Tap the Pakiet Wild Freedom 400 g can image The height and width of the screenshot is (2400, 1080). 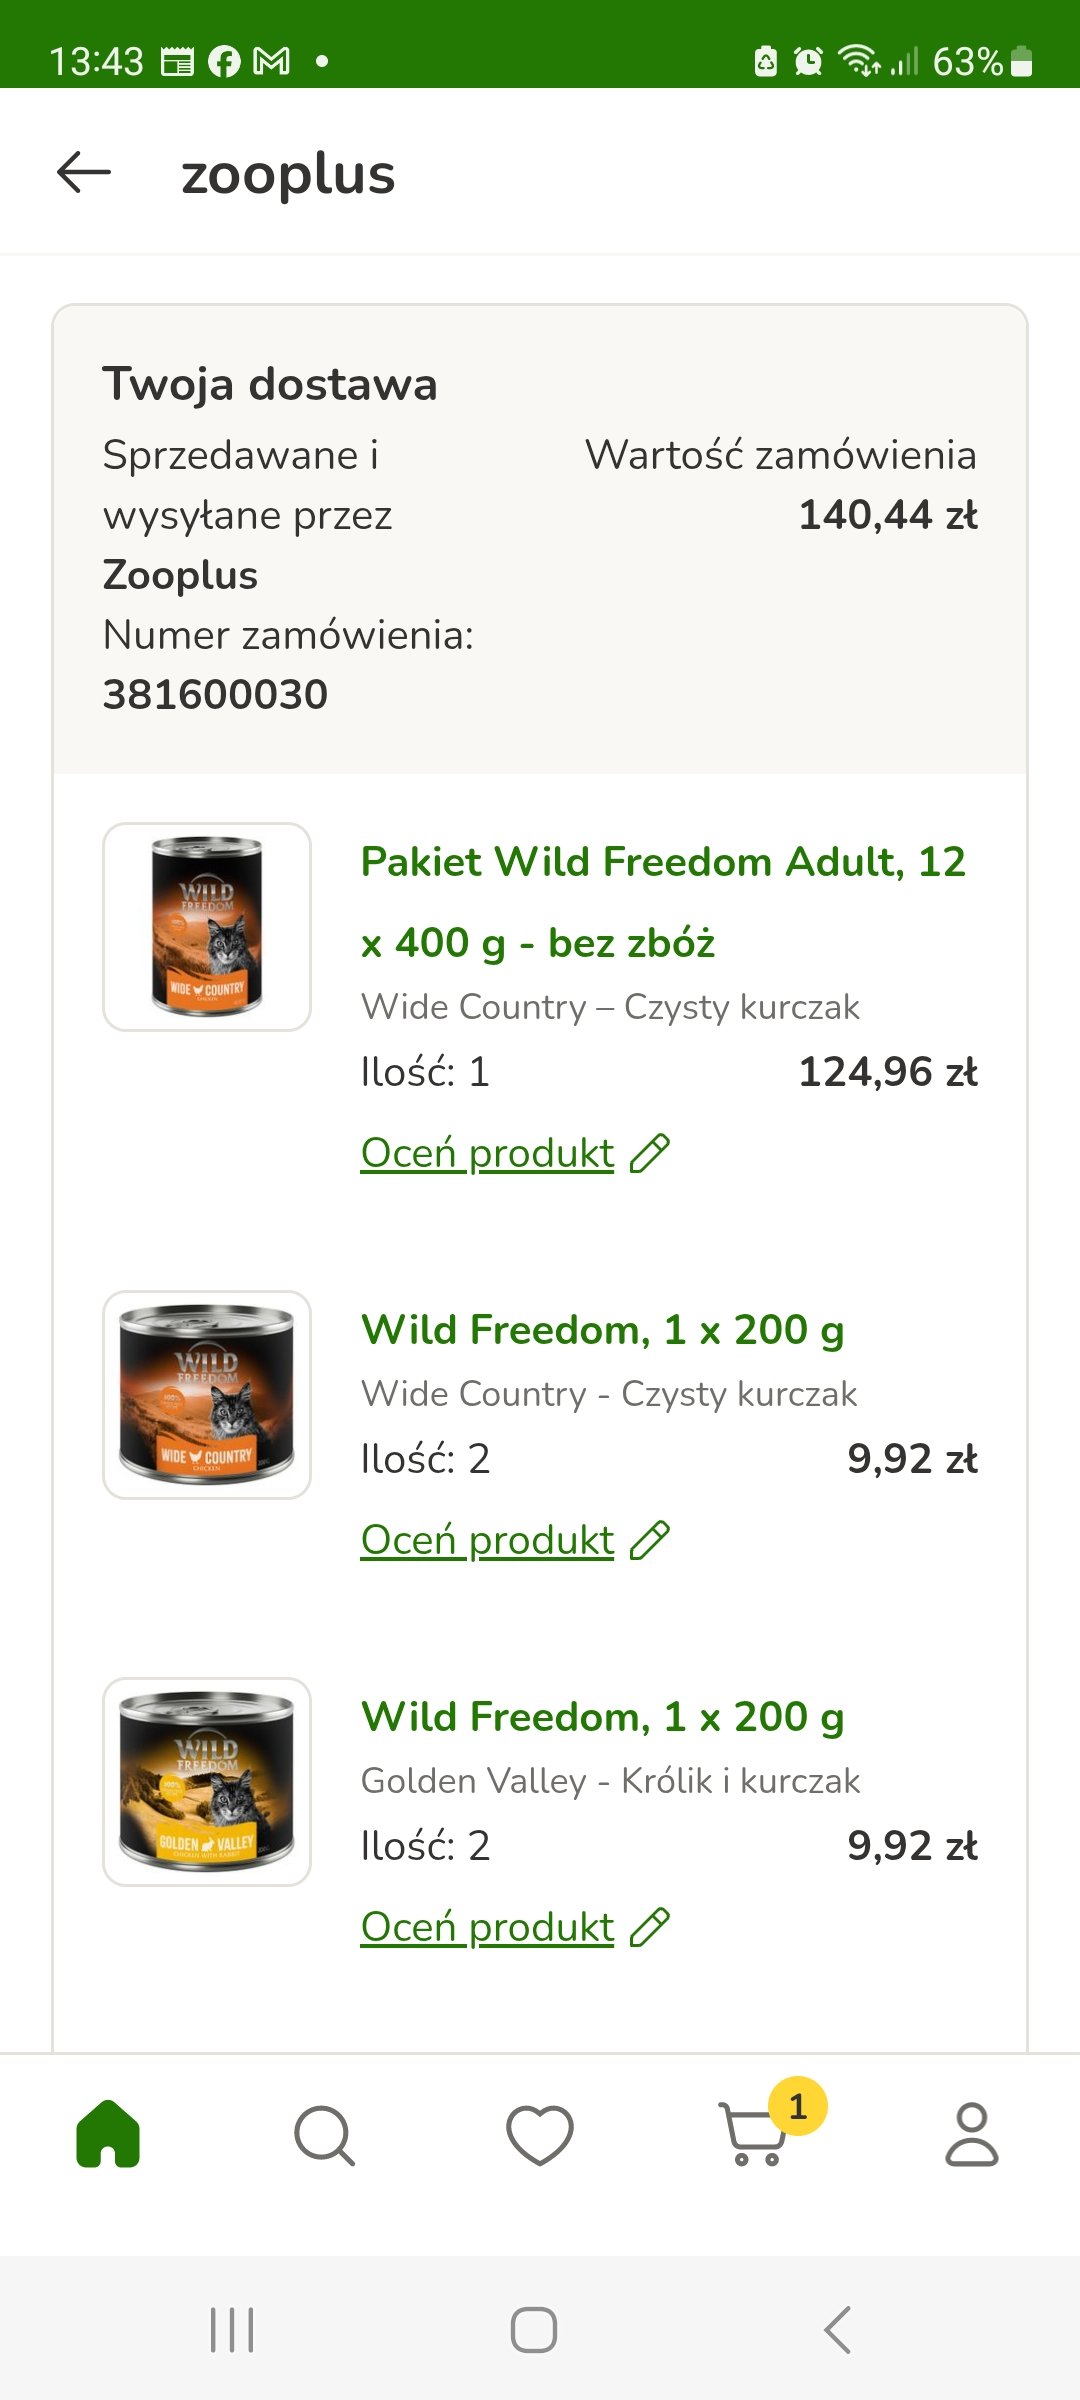tap(207, 927)
